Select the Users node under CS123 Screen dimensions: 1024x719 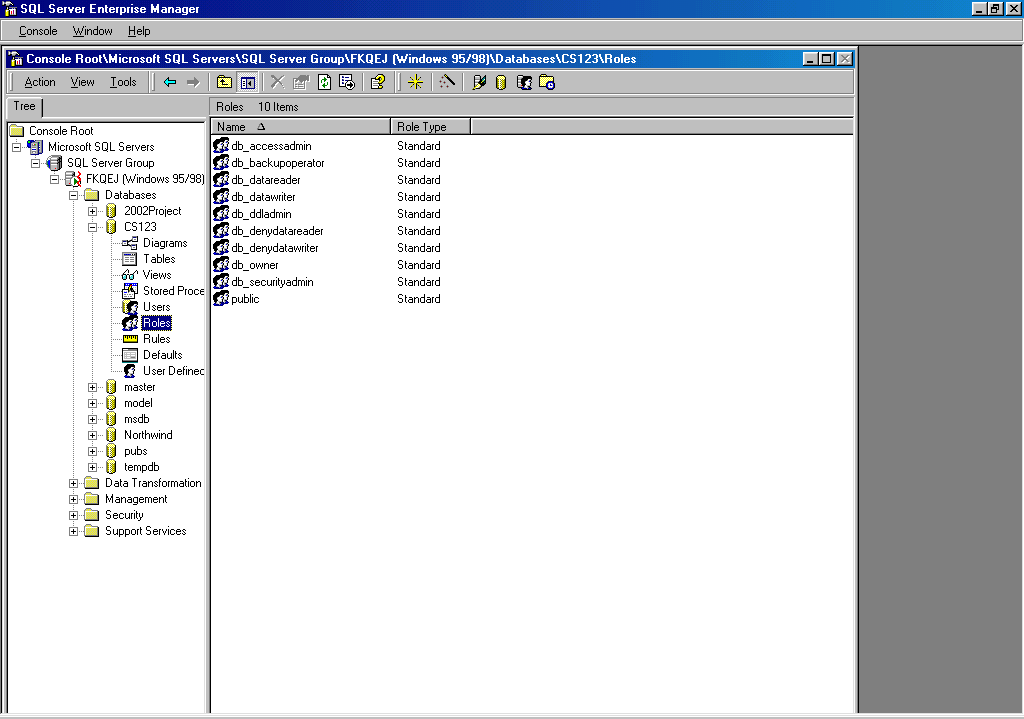(x=156, y=307)
